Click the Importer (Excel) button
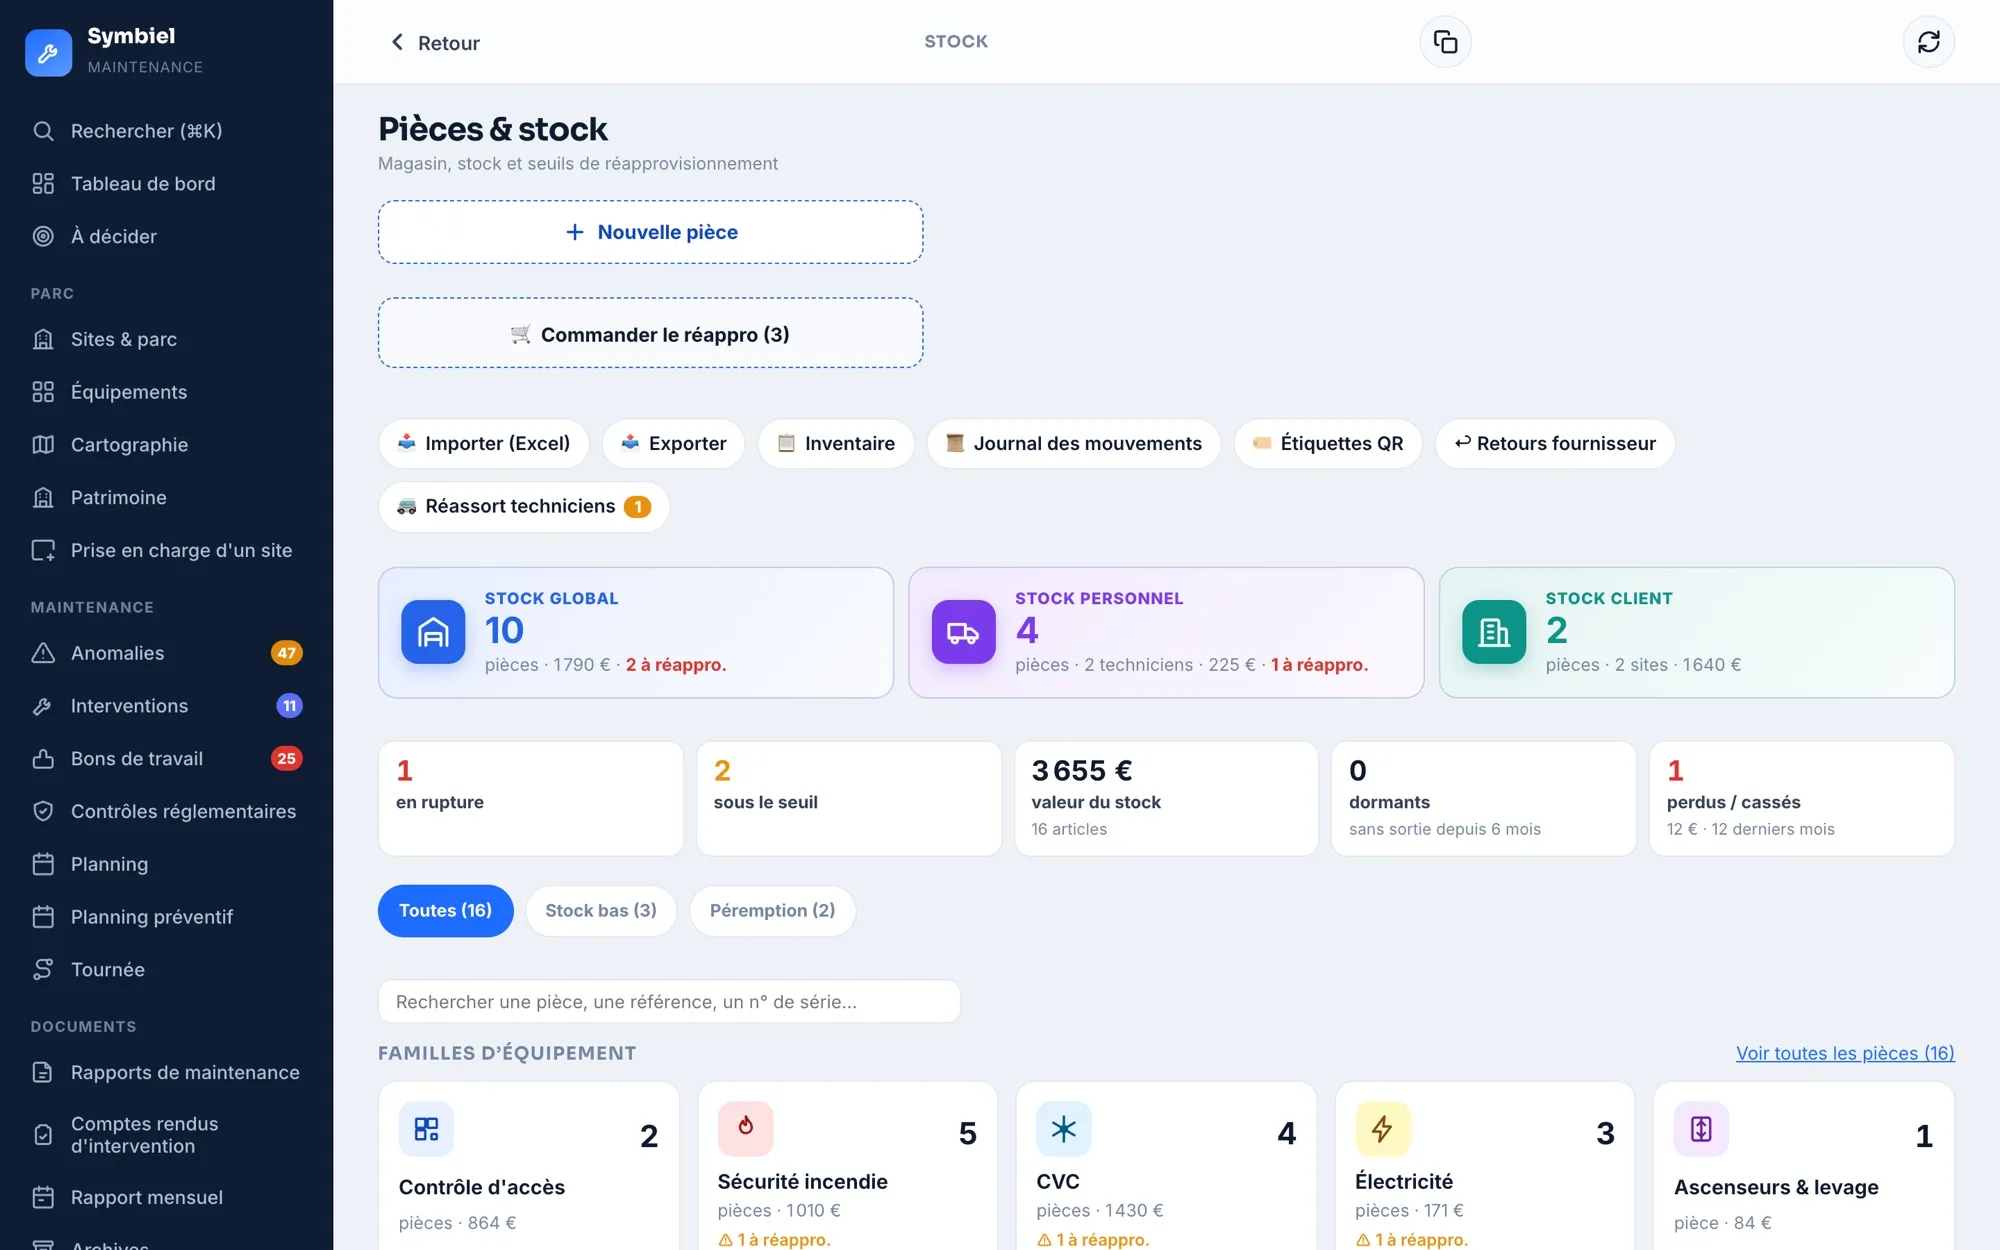Viewport: 2000px width, 1250px height. (x=483, y=444)
